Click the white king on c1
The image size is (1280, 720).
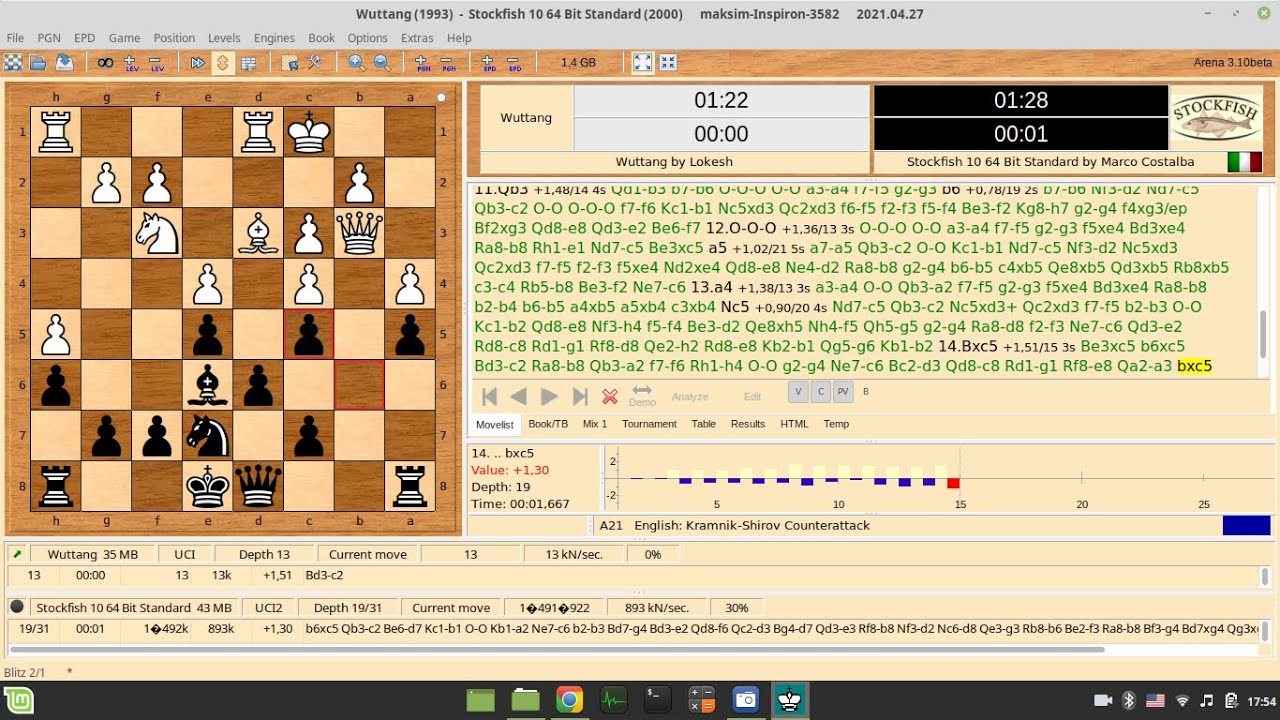pyautogui.click(x=309, y=132)
